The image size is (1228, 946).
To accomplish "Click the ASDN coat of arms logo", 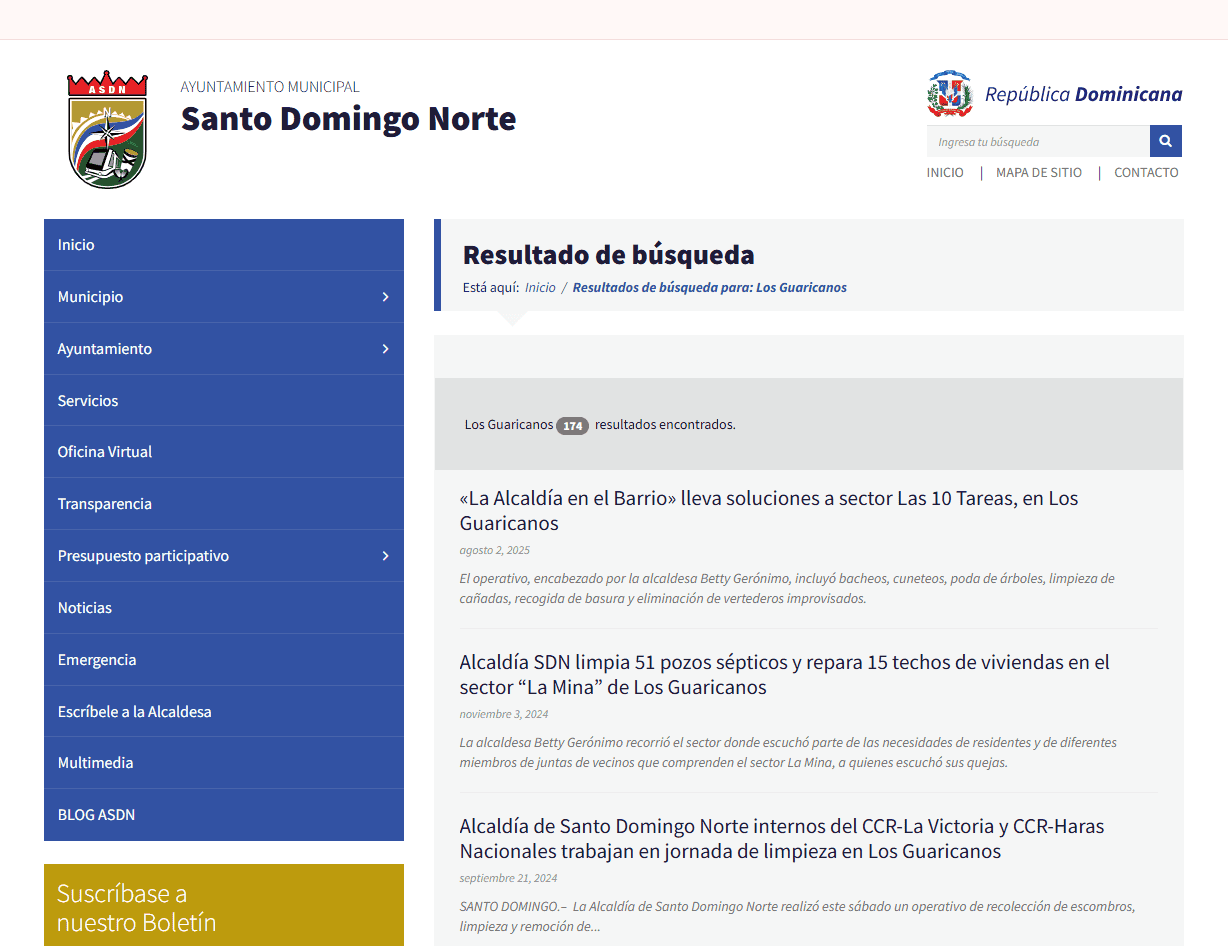I will (107, 127).
